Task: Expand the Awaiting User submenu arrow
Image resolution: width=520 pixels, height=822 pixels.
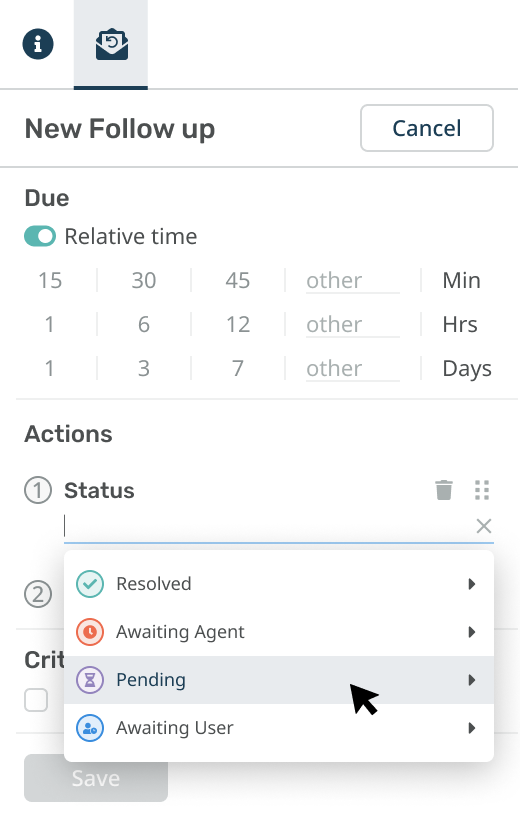Action: [x=472, y=728]
